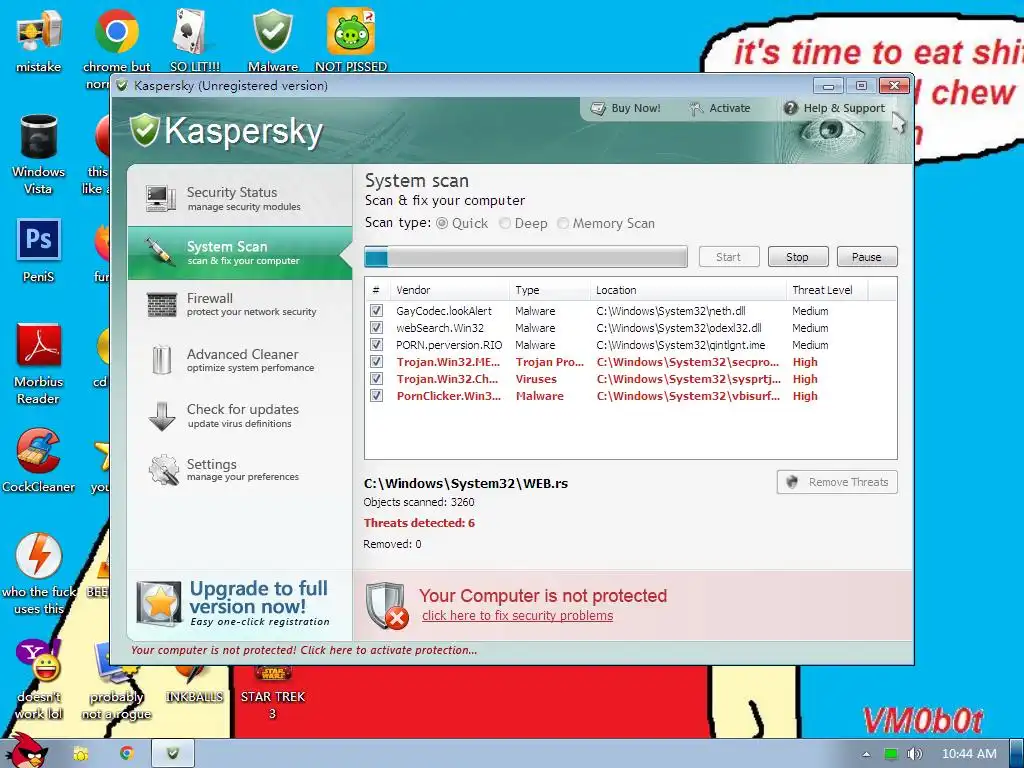Select System Scan in the sidebar
The width and height of the screenshot is (1024, 768).
pyautogui.click(x=239, y=253)
